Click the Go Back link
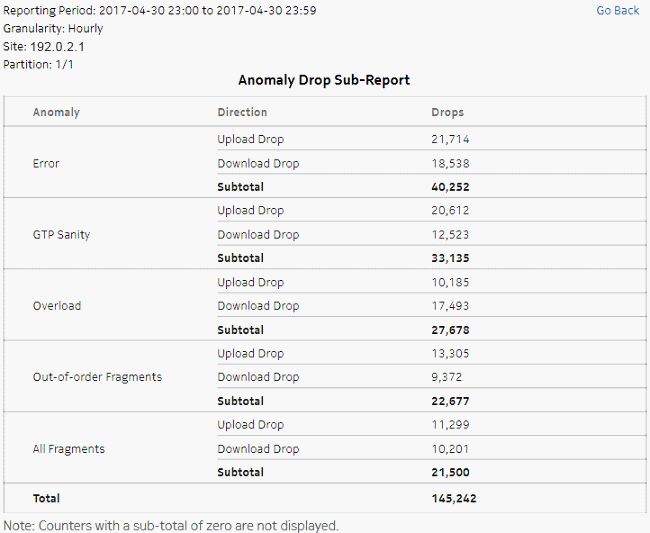Image resolution: width=650 pixels, height=533 pixels. coord(617,10)
